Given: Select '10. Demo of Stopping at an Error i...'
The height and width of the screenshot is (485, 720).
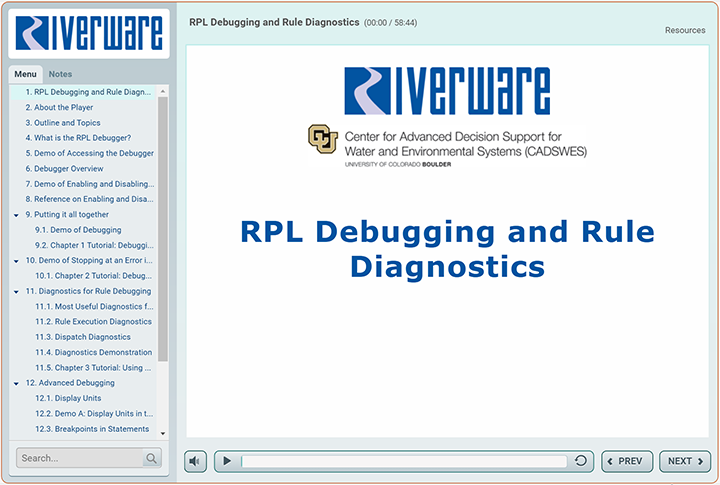Looking at the screenshot, I should click(x=89, y=260).
